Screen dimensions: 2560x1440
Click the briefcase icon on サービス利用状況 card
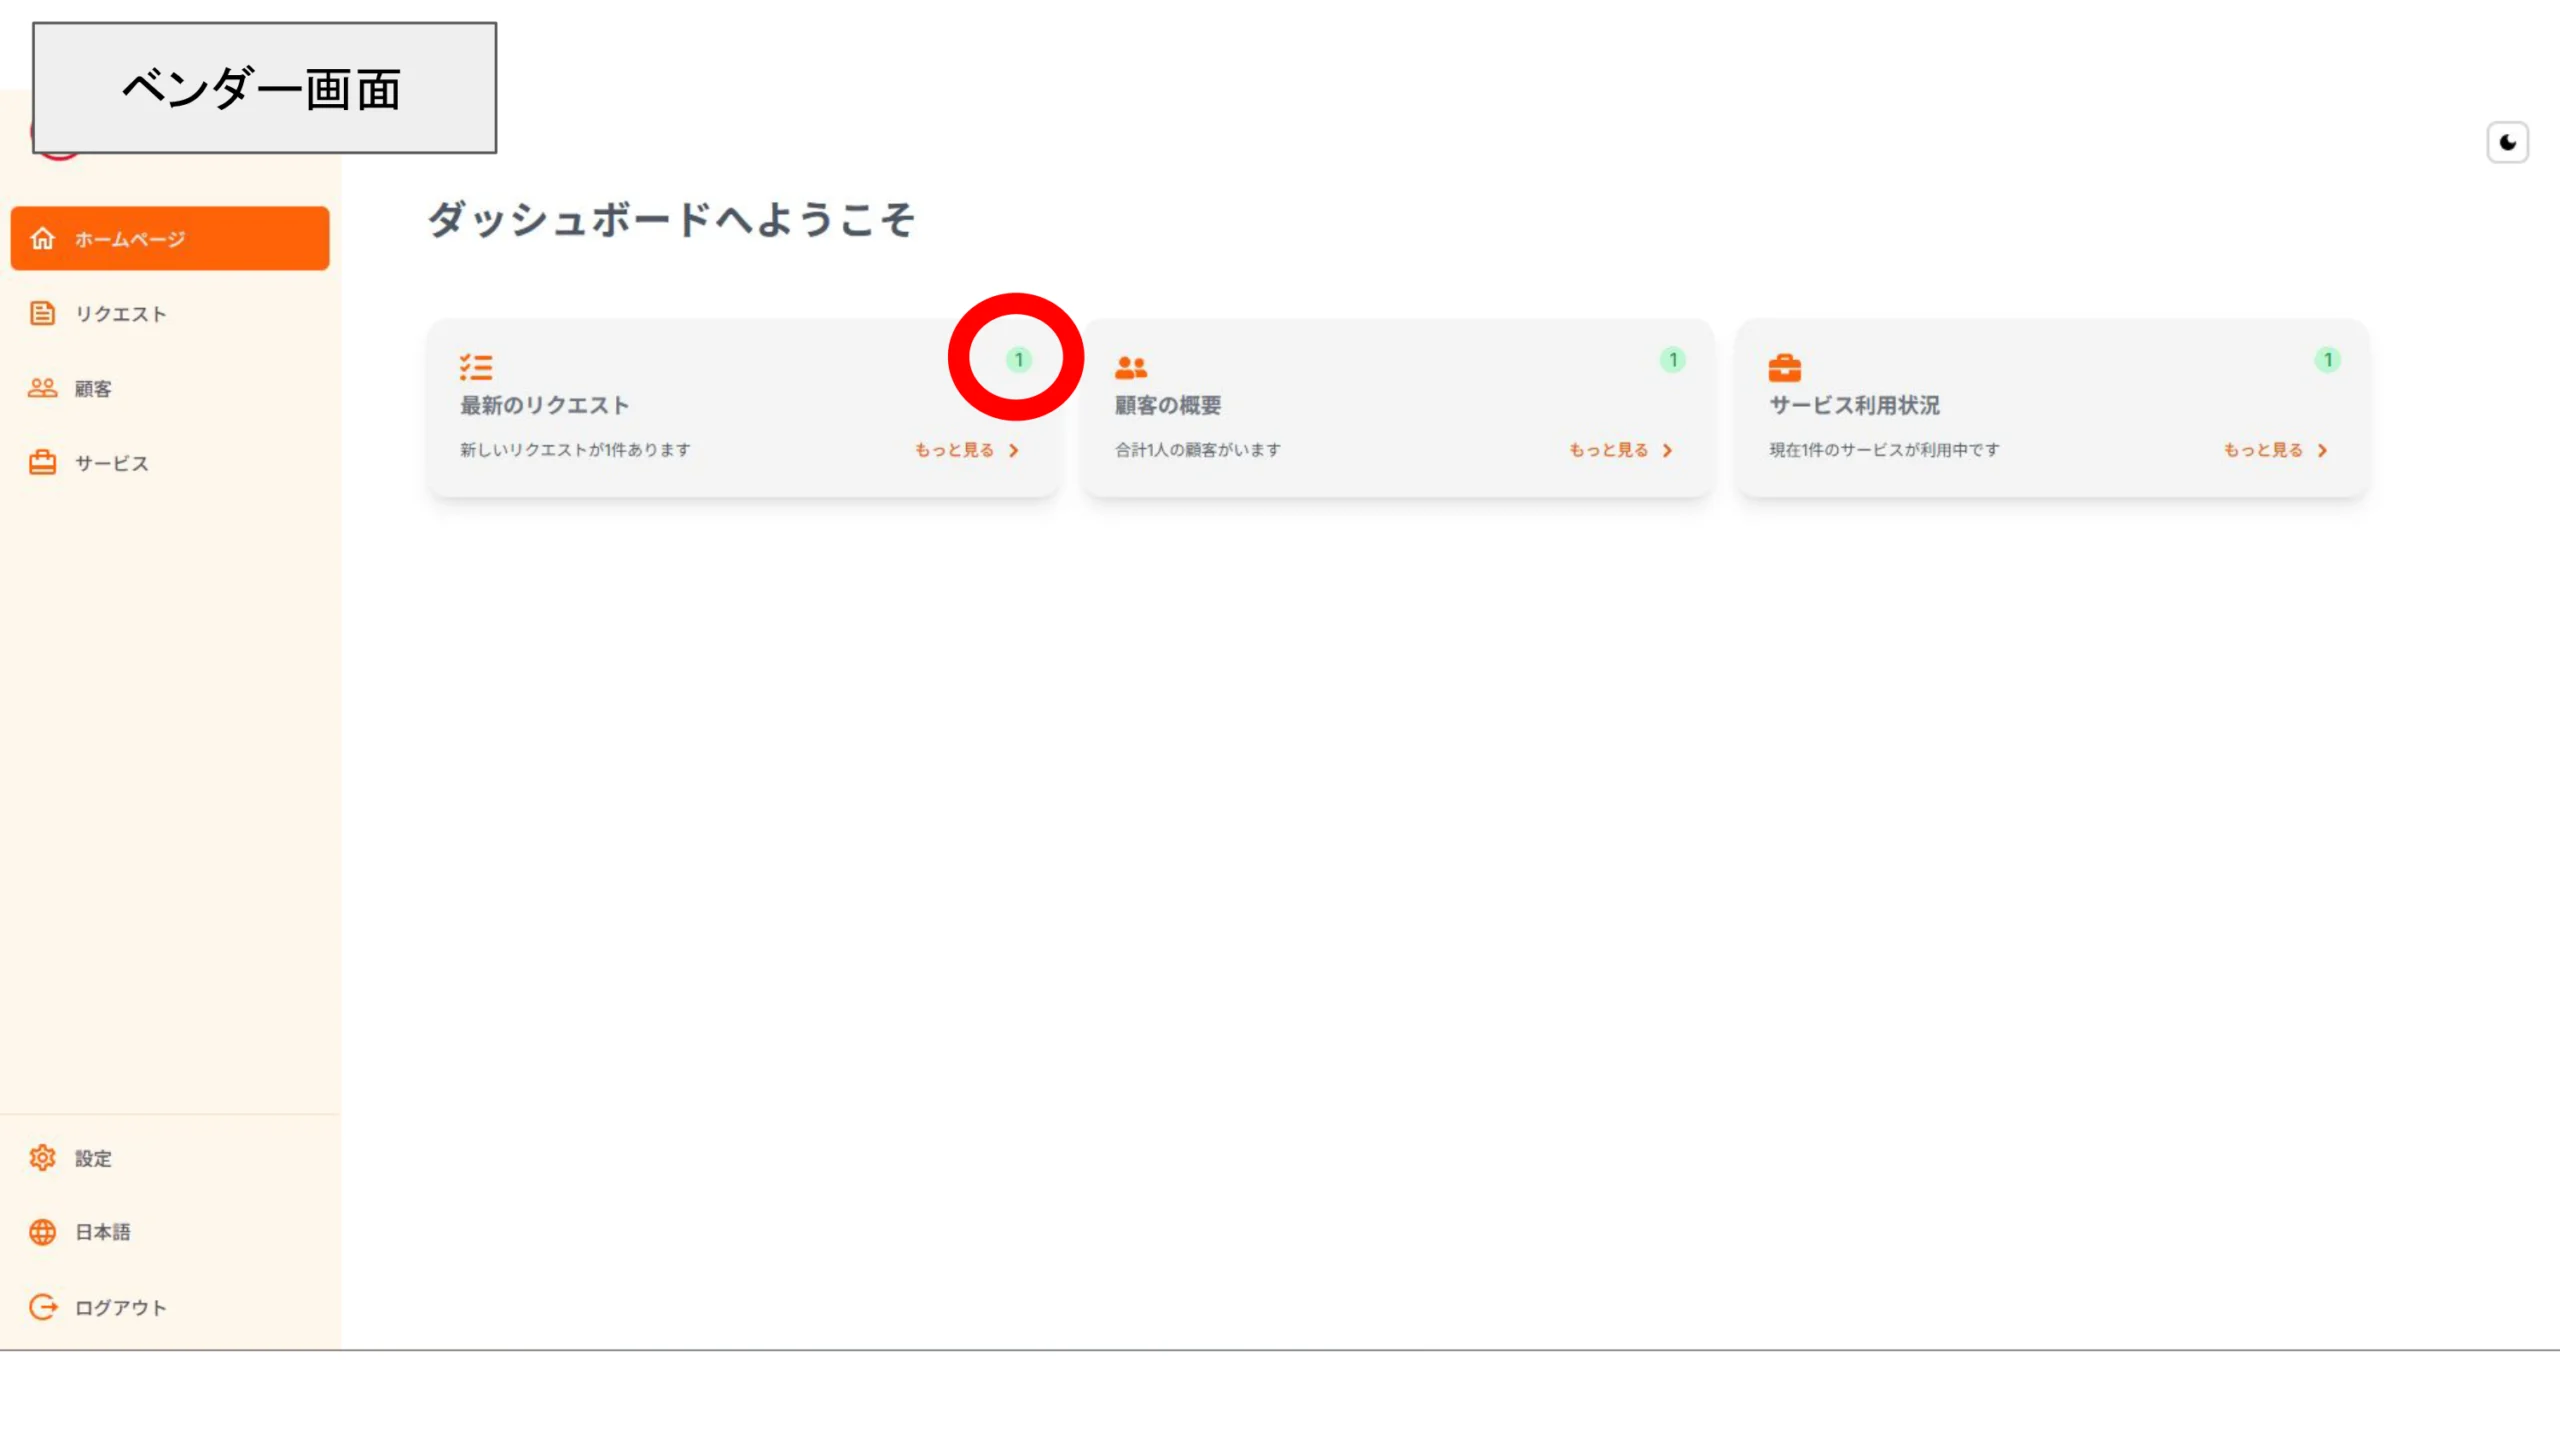pyautogui.click(x=1786, y=367)
